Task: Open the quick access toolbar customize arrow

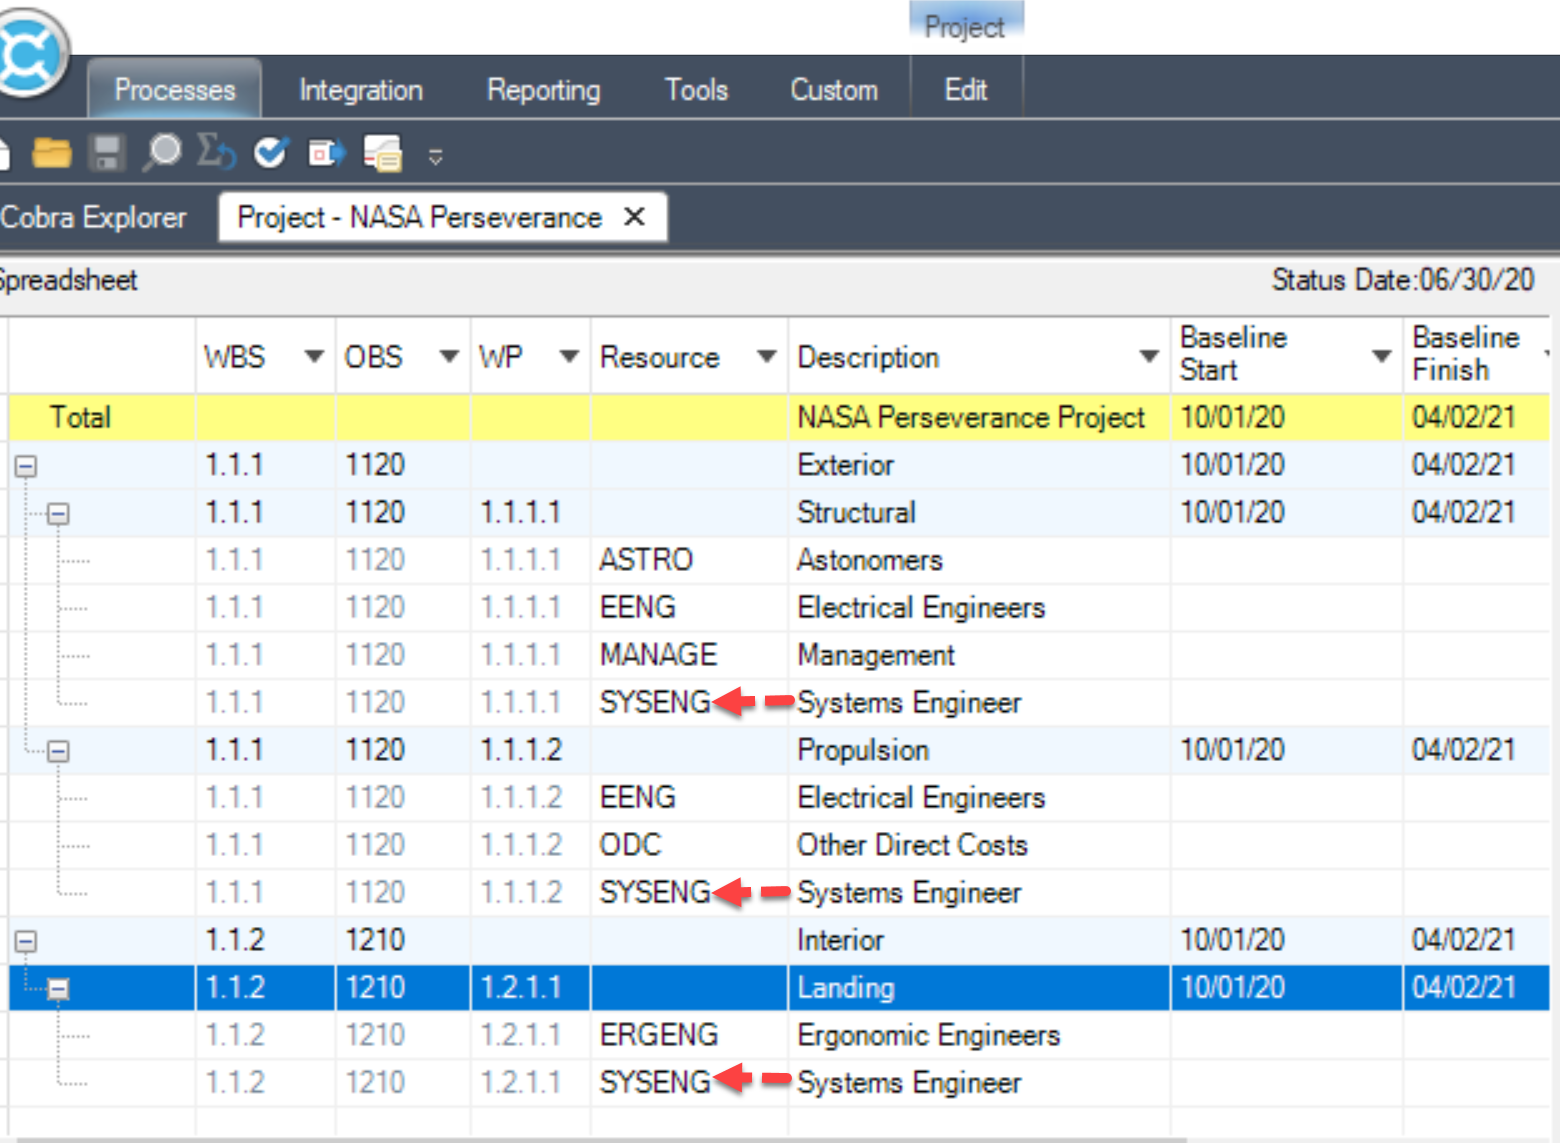Action: 435,156
